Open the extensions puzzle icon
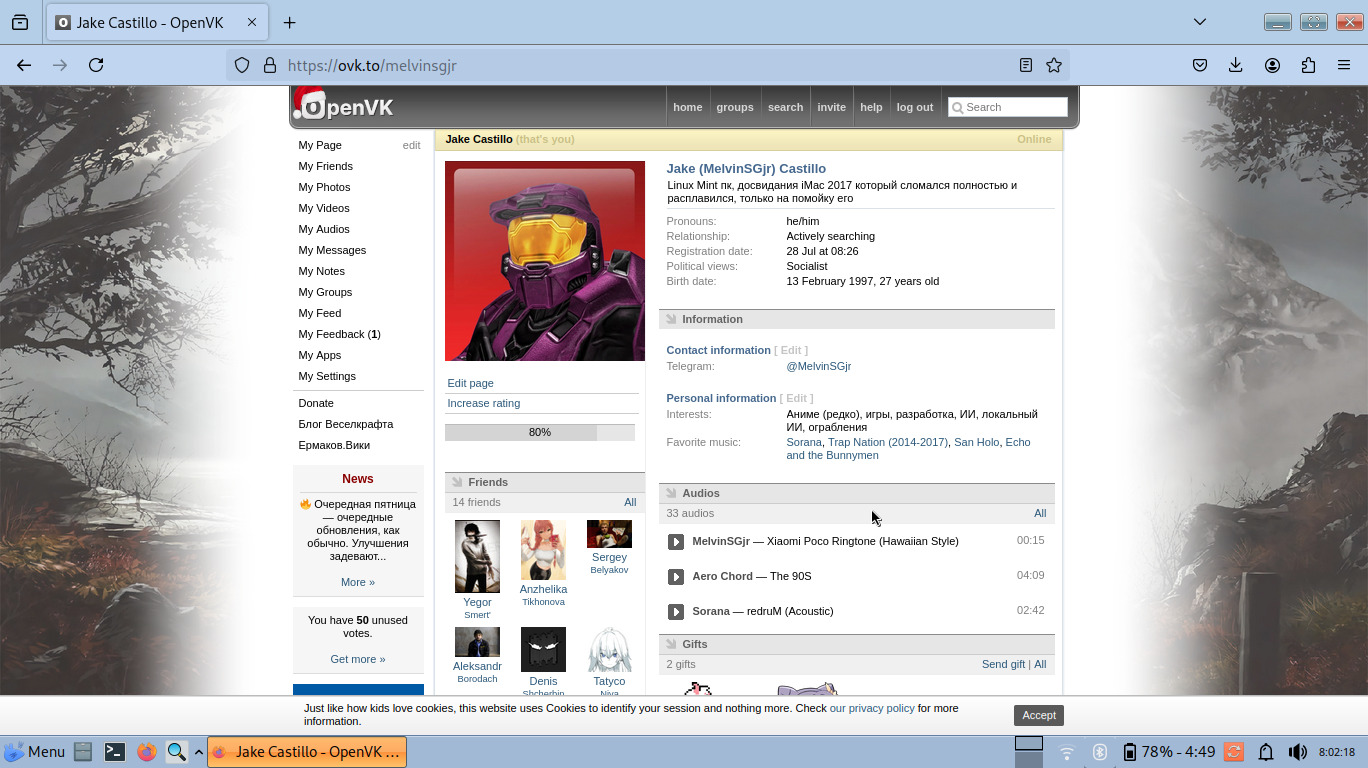This screenshot has height=768, width=1368. 1308,65
